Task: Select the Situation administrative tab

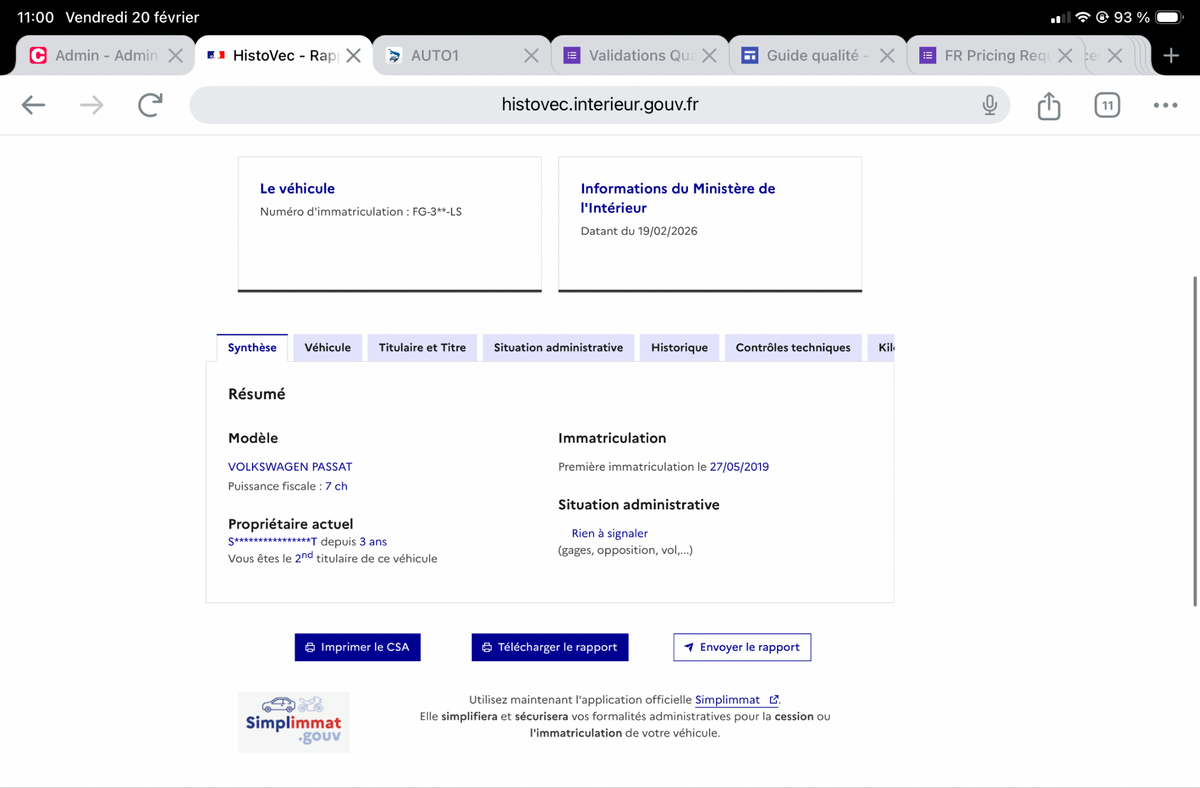Action: click(558, 348)
